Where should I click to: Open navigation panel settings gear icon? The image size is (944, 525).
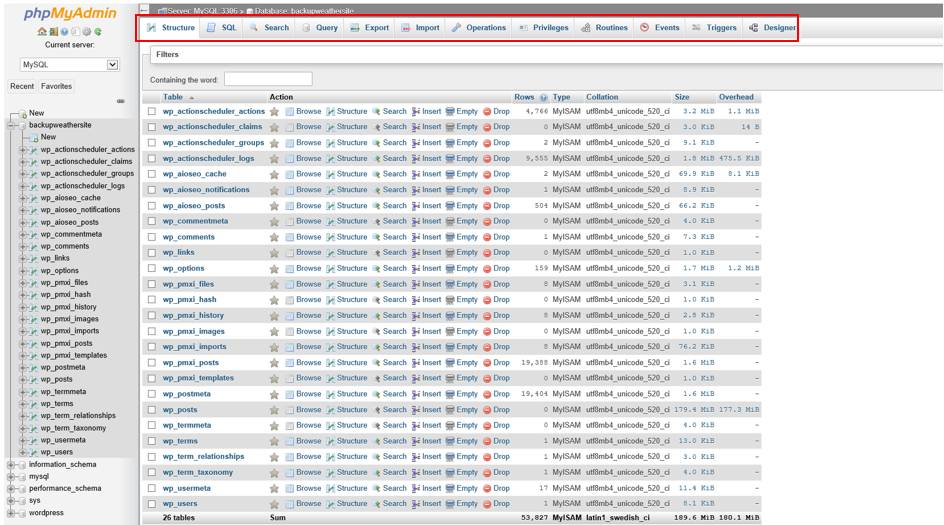(87, 31)
